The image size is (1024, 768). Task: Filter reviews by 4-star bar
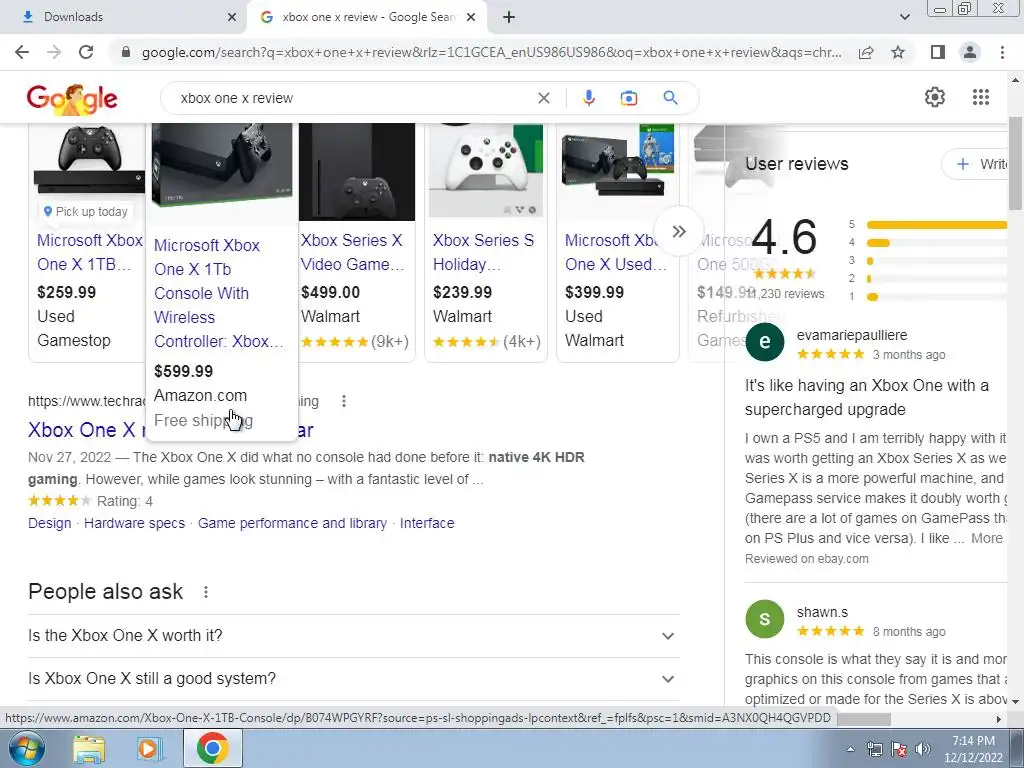pos(936,243)
